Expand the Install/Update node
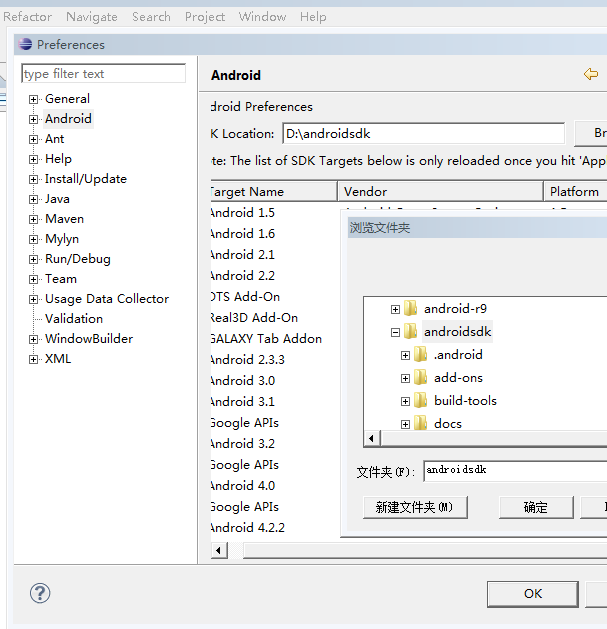Image resolution: width=607 pixels, height=629 pixels. [x=33, y=179]
